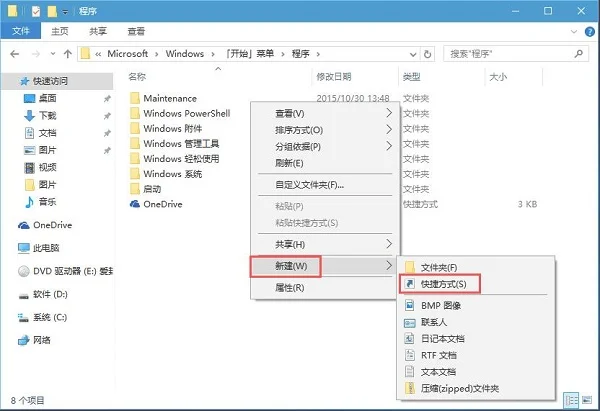Screen dimensions: 600x411
Task: Open the 查看(V) context submenu
Action: (325, 113)
